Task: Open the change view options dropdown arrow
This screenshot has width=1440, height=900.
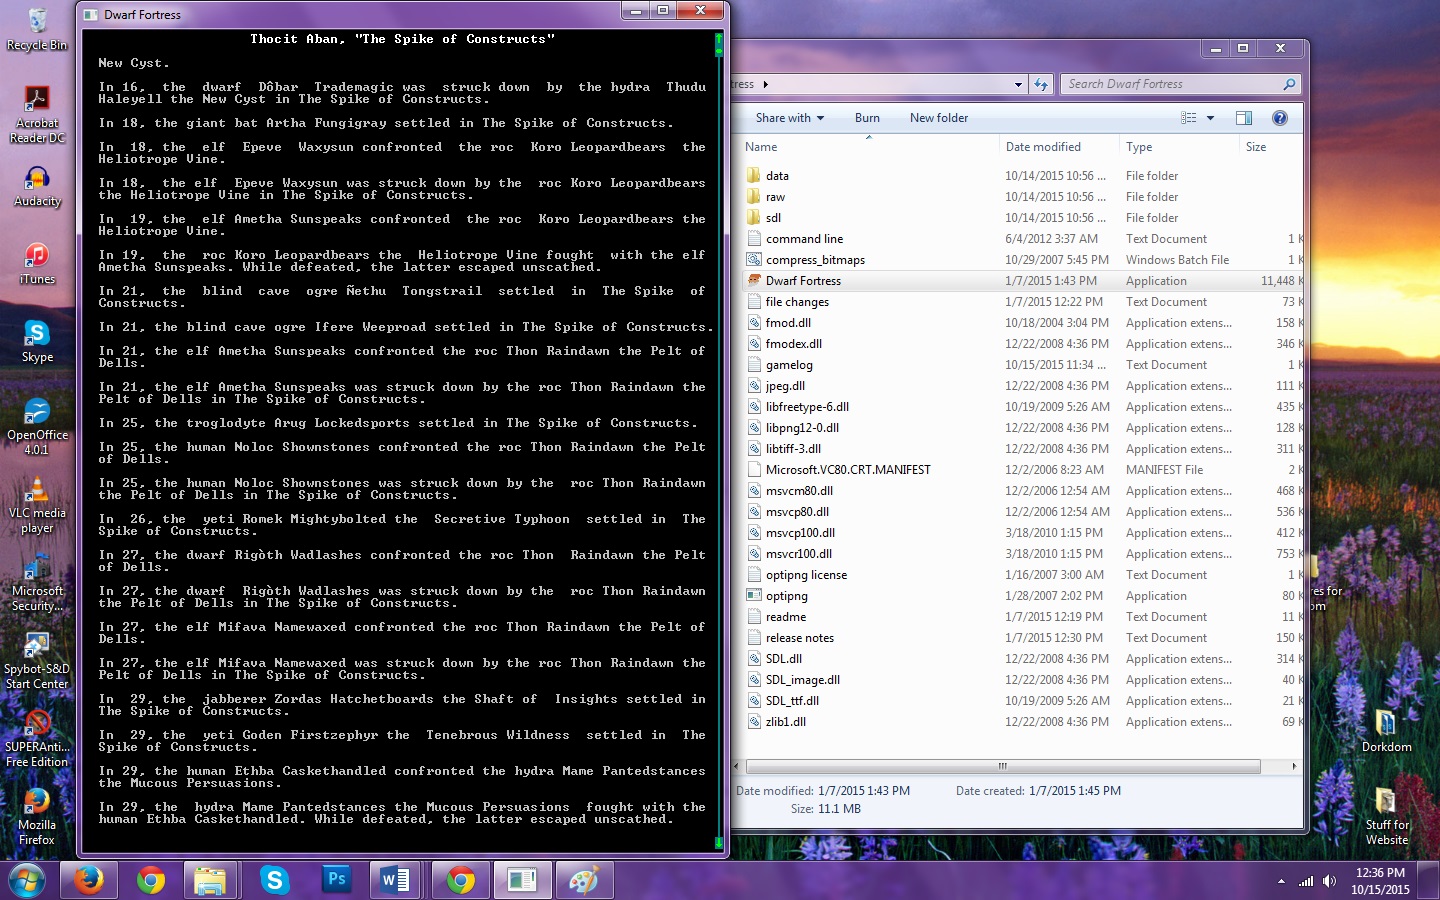Action: coord(1210,118)
